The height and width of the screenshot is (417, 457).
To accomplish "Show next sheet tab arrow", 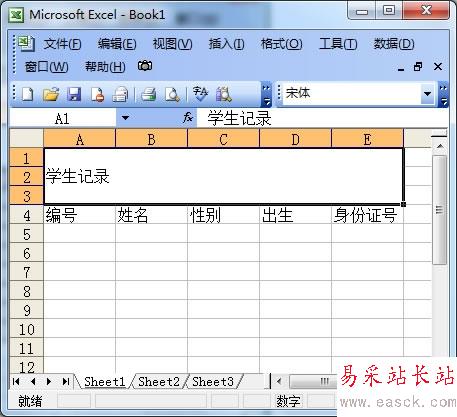I will [49, 381].
